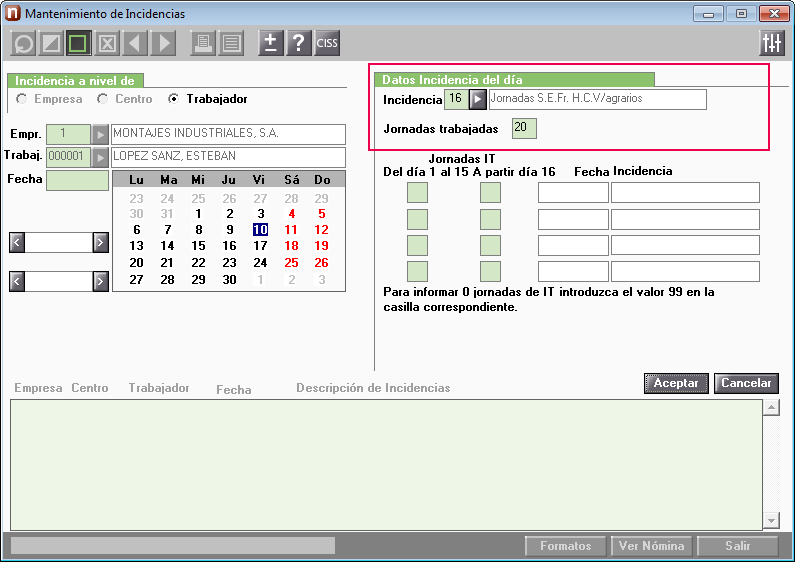795x562 pixels.
Task: Select day 18 in the calendar
Action: click(291, 246)
